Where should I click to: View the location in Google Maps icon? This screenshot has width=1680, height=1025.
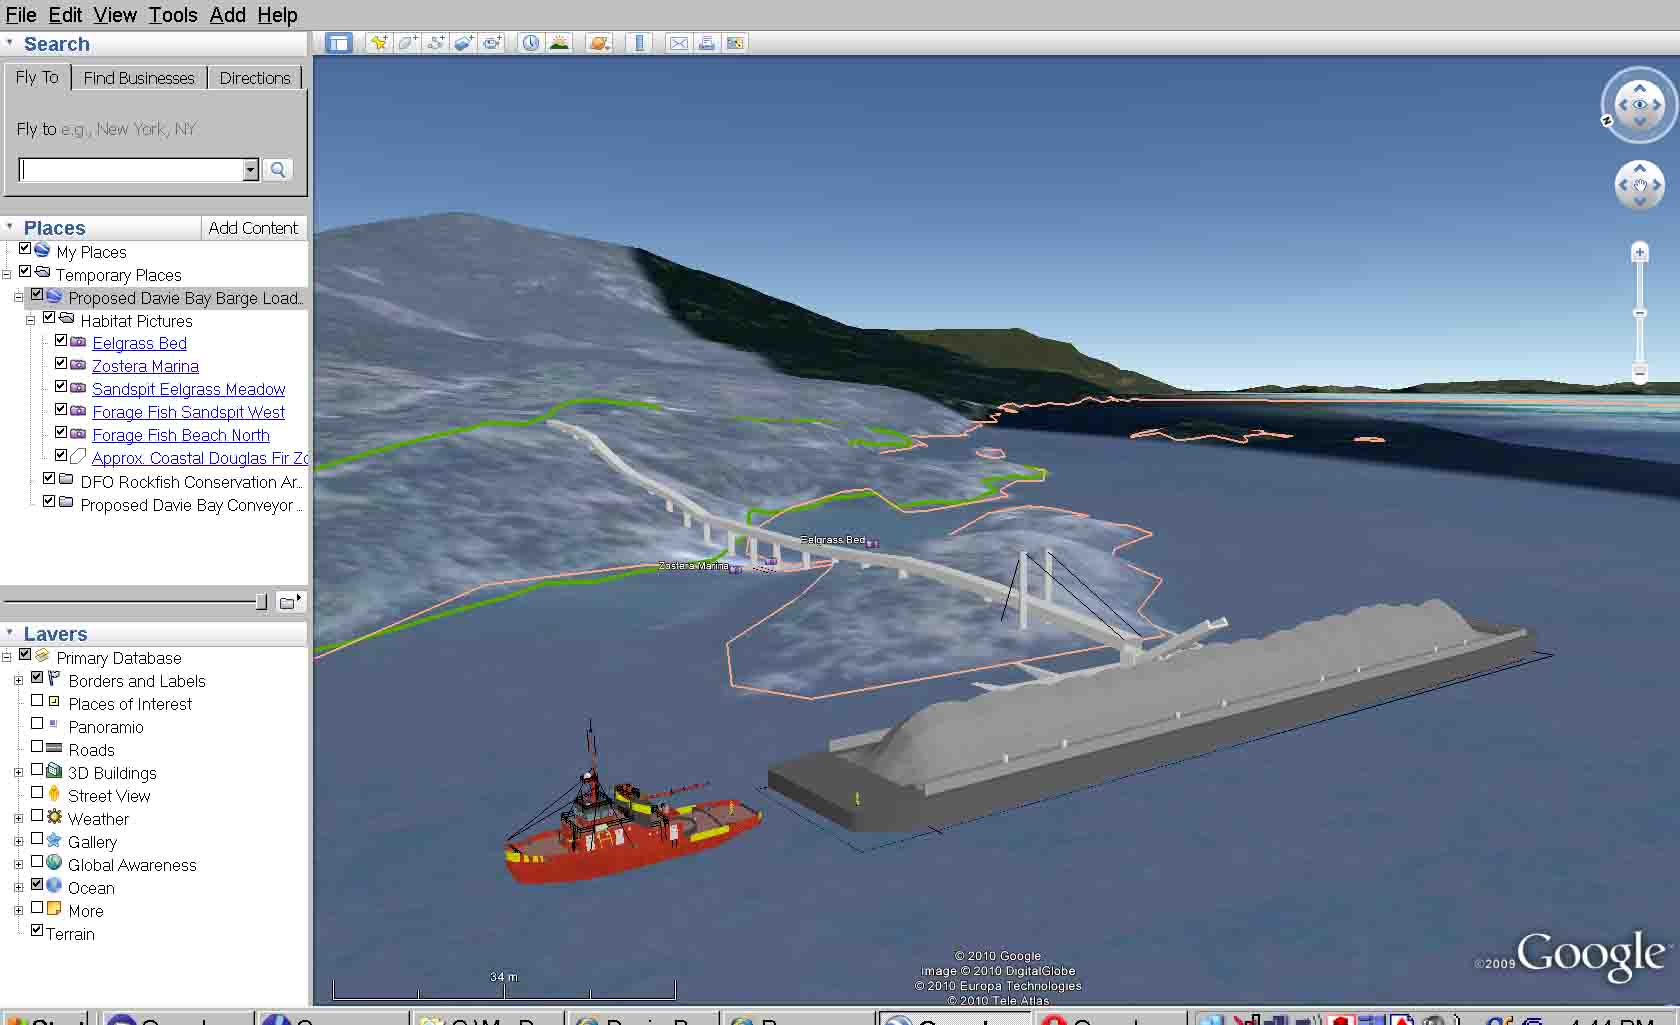[x=735, y=43]
